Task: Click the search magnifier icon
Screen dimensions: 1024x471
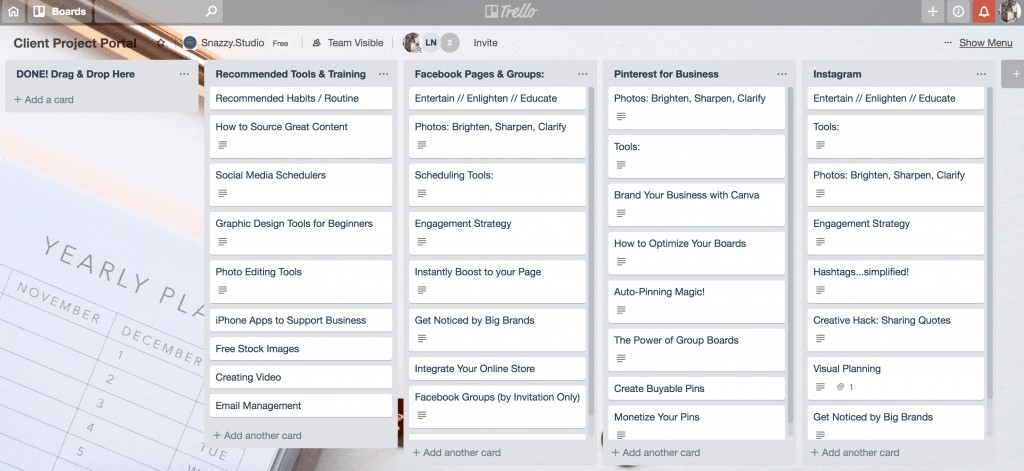Action: point(210,11)
